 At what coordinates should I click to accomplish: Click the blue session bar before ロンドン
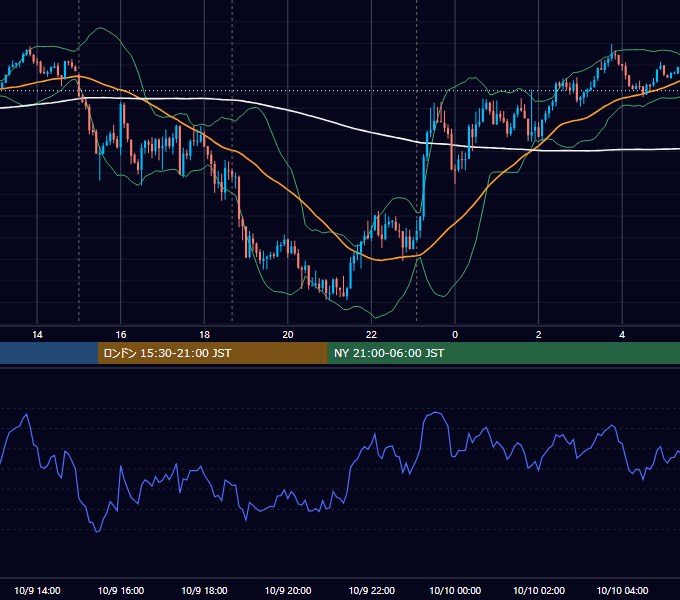[x=49, y=353]
